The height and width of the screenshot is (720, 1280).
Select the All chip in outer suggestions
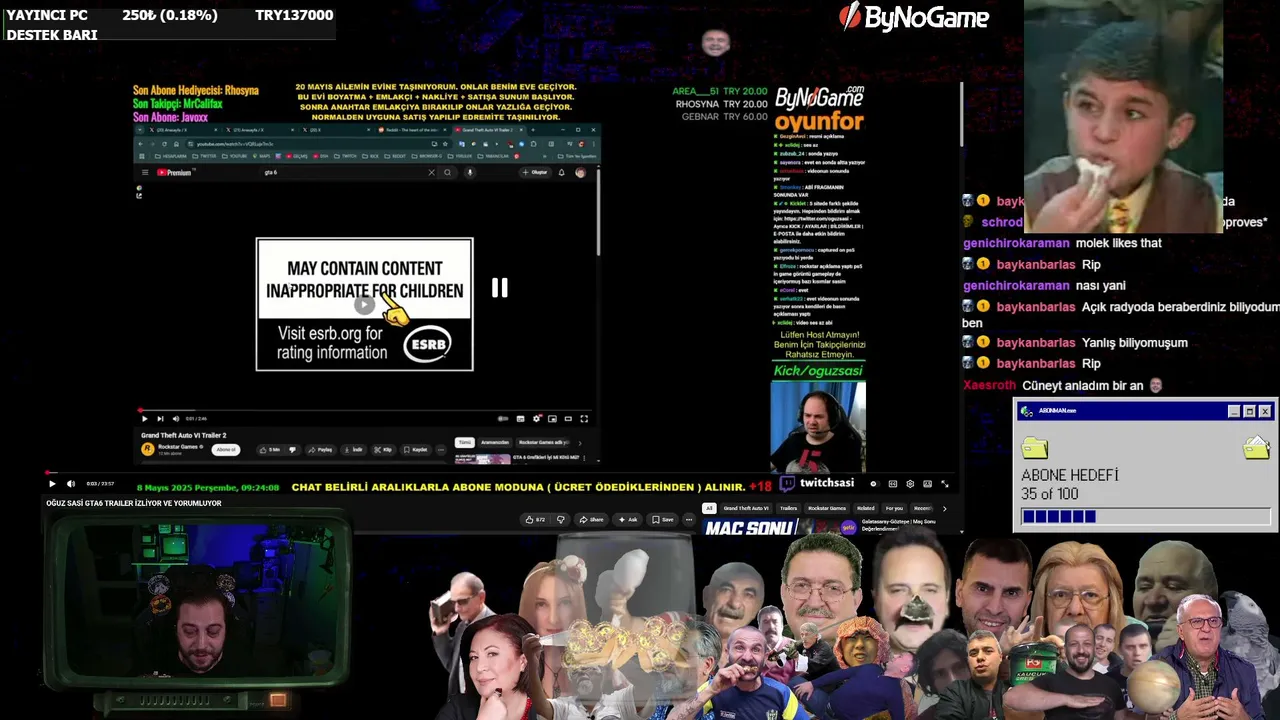coord(709,508)
